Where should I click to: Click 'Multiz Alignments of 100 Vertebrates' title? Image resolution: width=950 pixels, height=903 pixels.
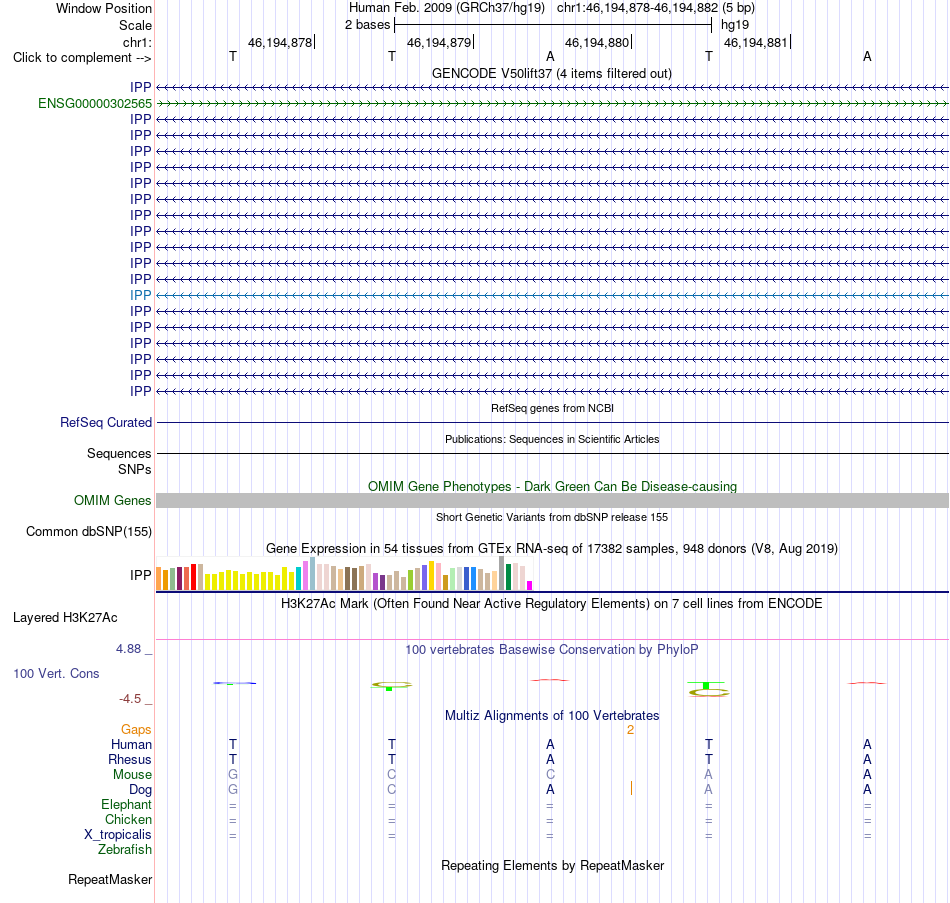552,716
